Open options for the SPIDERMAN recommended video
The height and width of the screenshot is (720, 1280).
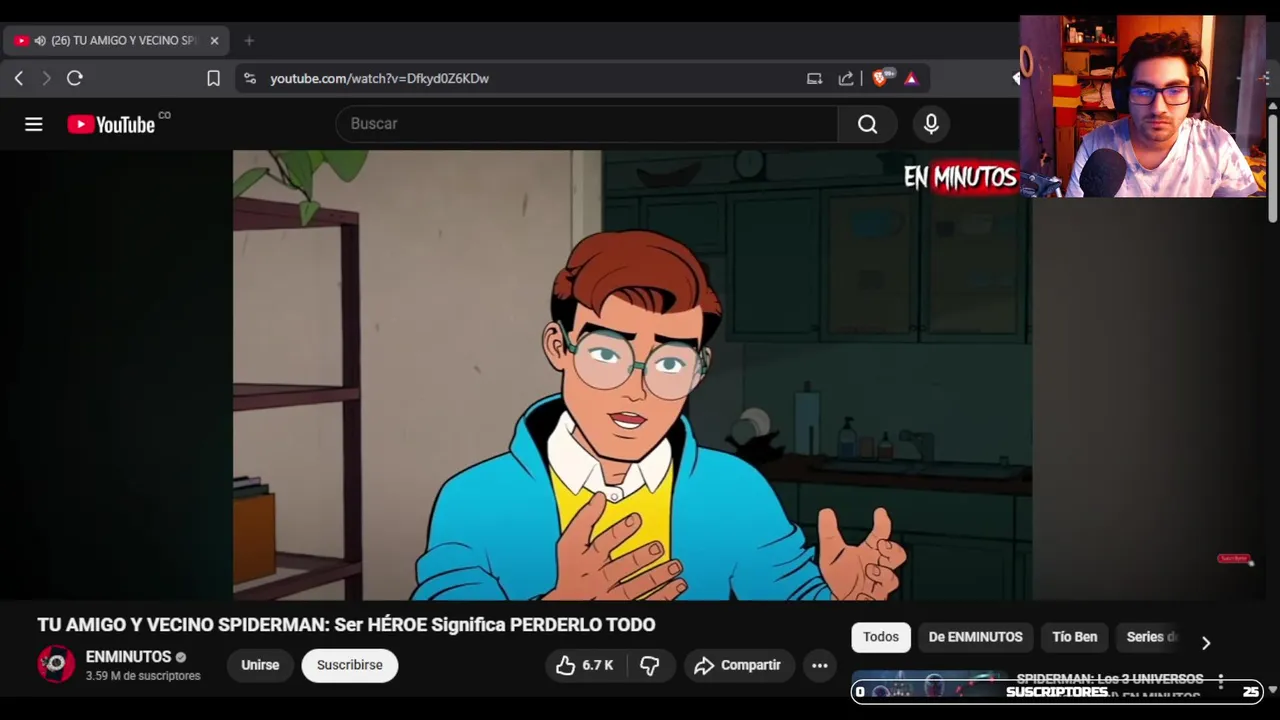point(1221,682)
